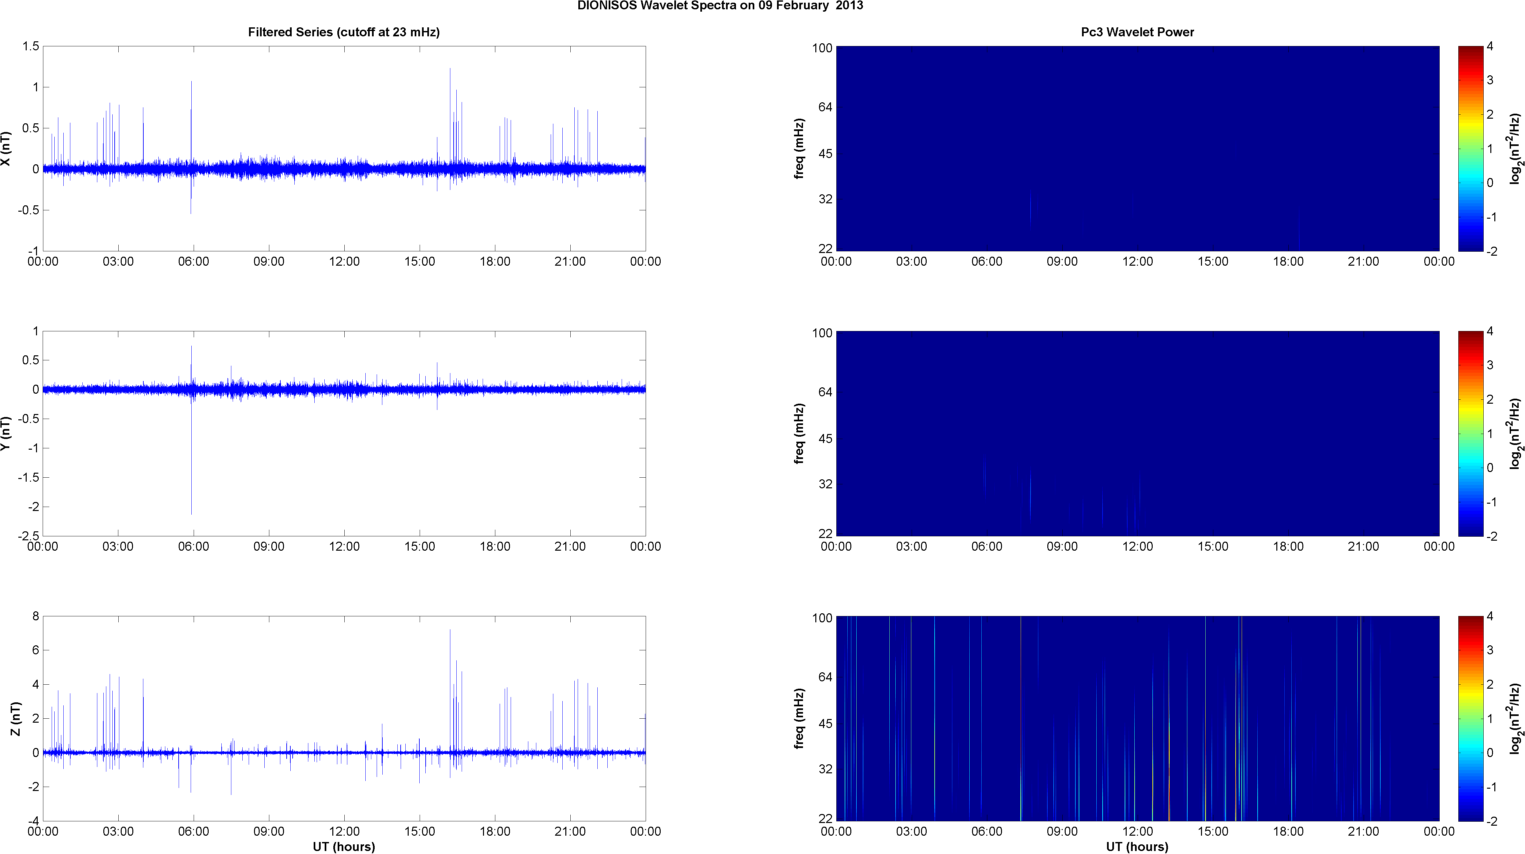
Task: Click the "4" label on the top colorbar
Action: click(1490, 47)
